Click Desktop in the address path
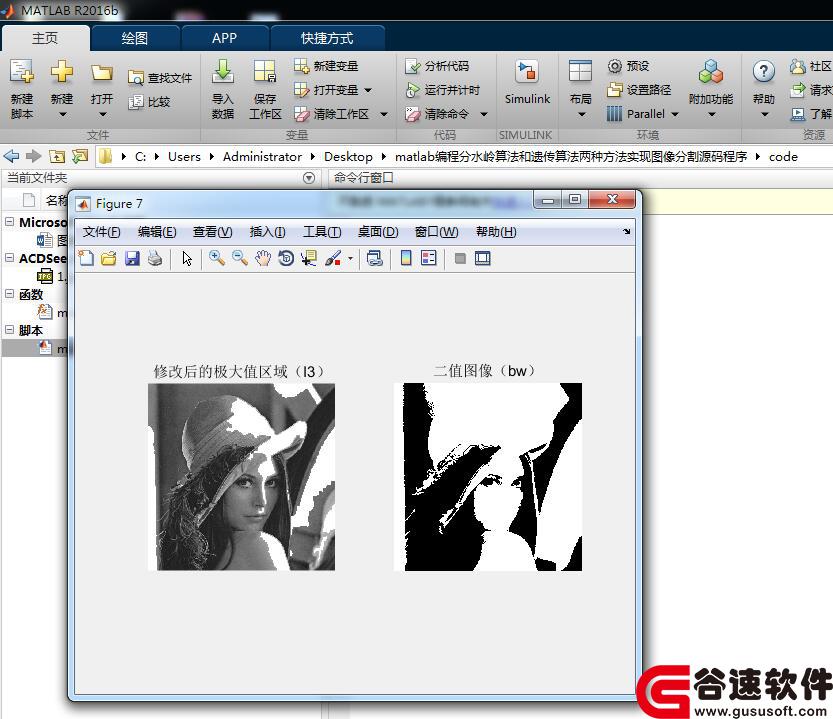Image resolution: width=833 pixels, height=719 pixels. click(x=348, y=157)
